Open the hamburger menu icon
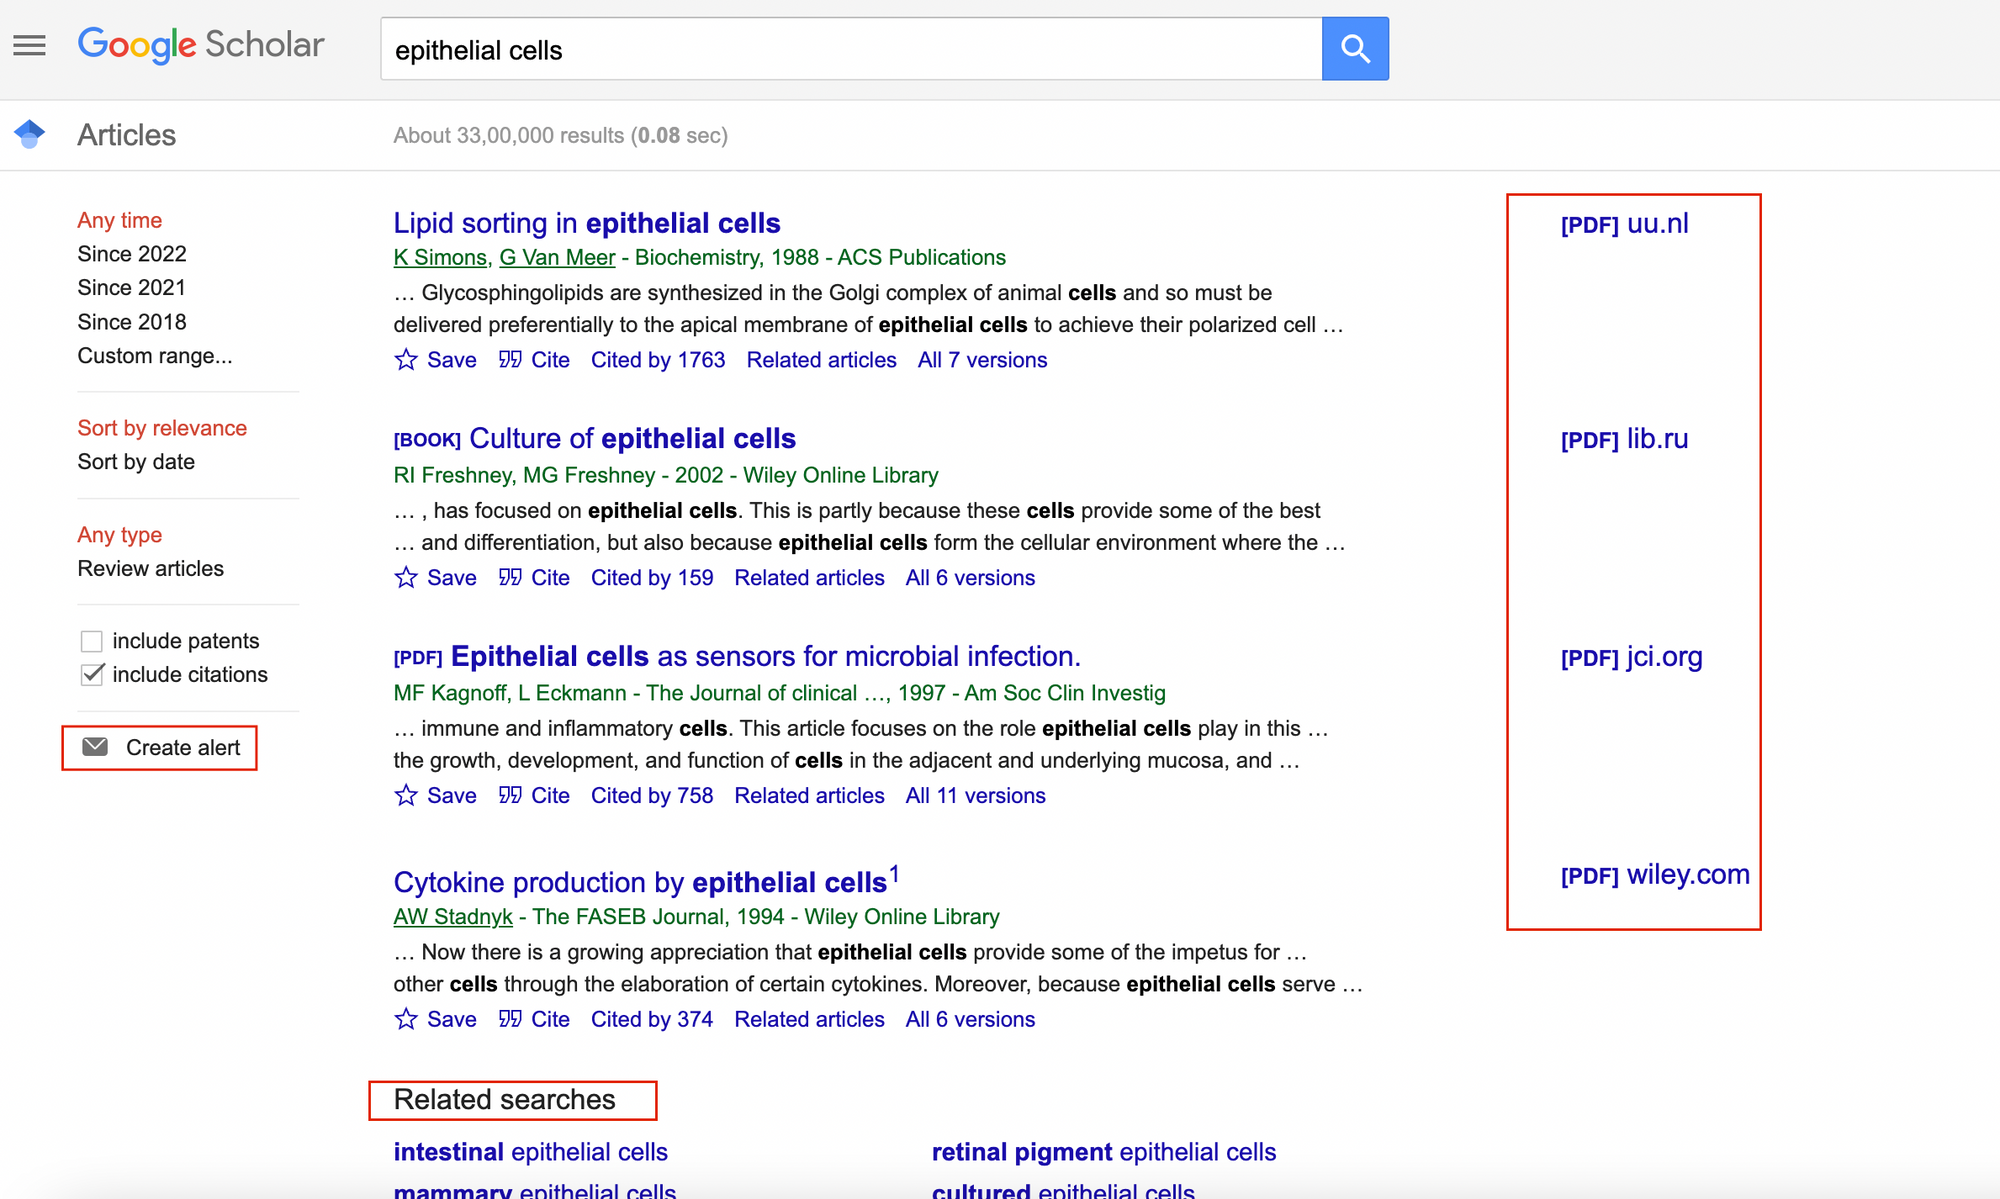Viewport: 2000px width, 1199px height. (x=29, y=46)
